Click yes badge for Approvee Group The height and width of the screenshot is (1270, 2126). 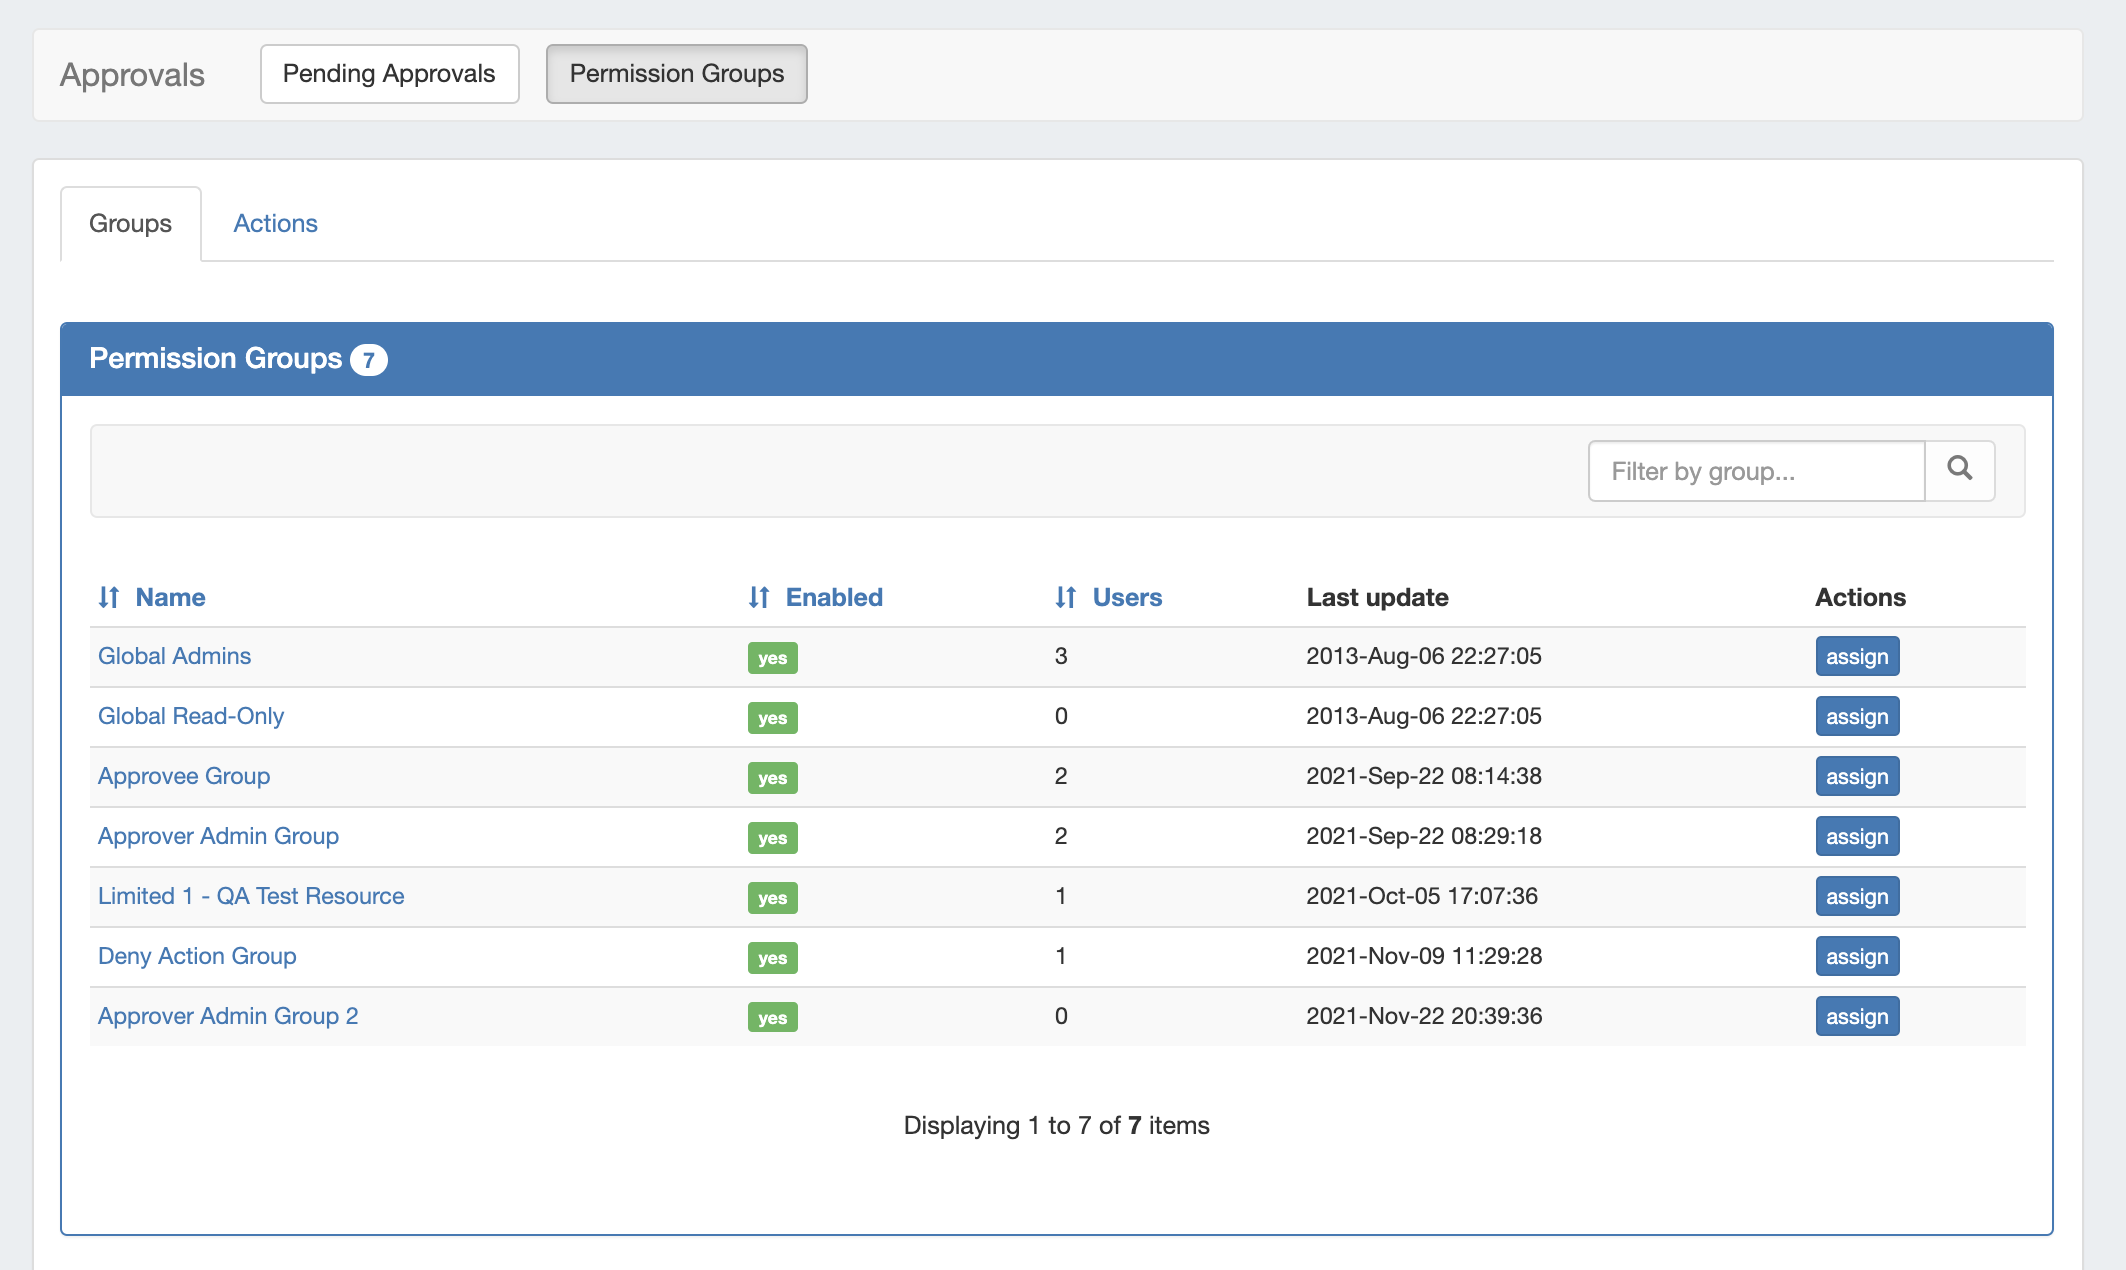(x=772, y=778)
